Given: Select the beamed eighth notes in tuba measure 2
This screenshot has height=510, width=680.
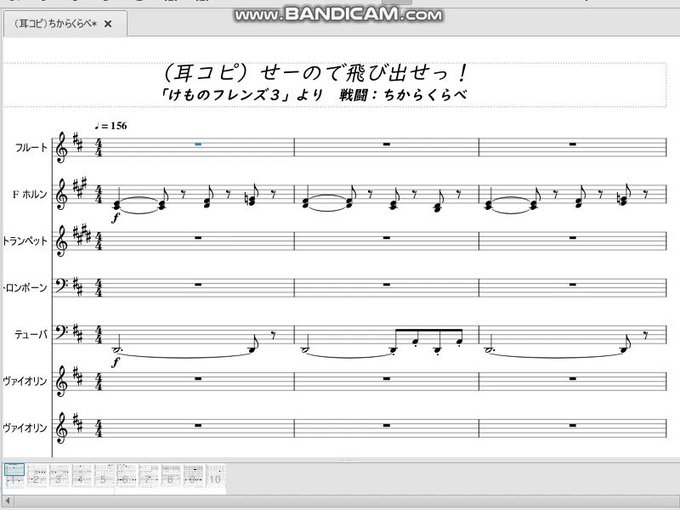Looking at the screenshot, I should 427,341.
